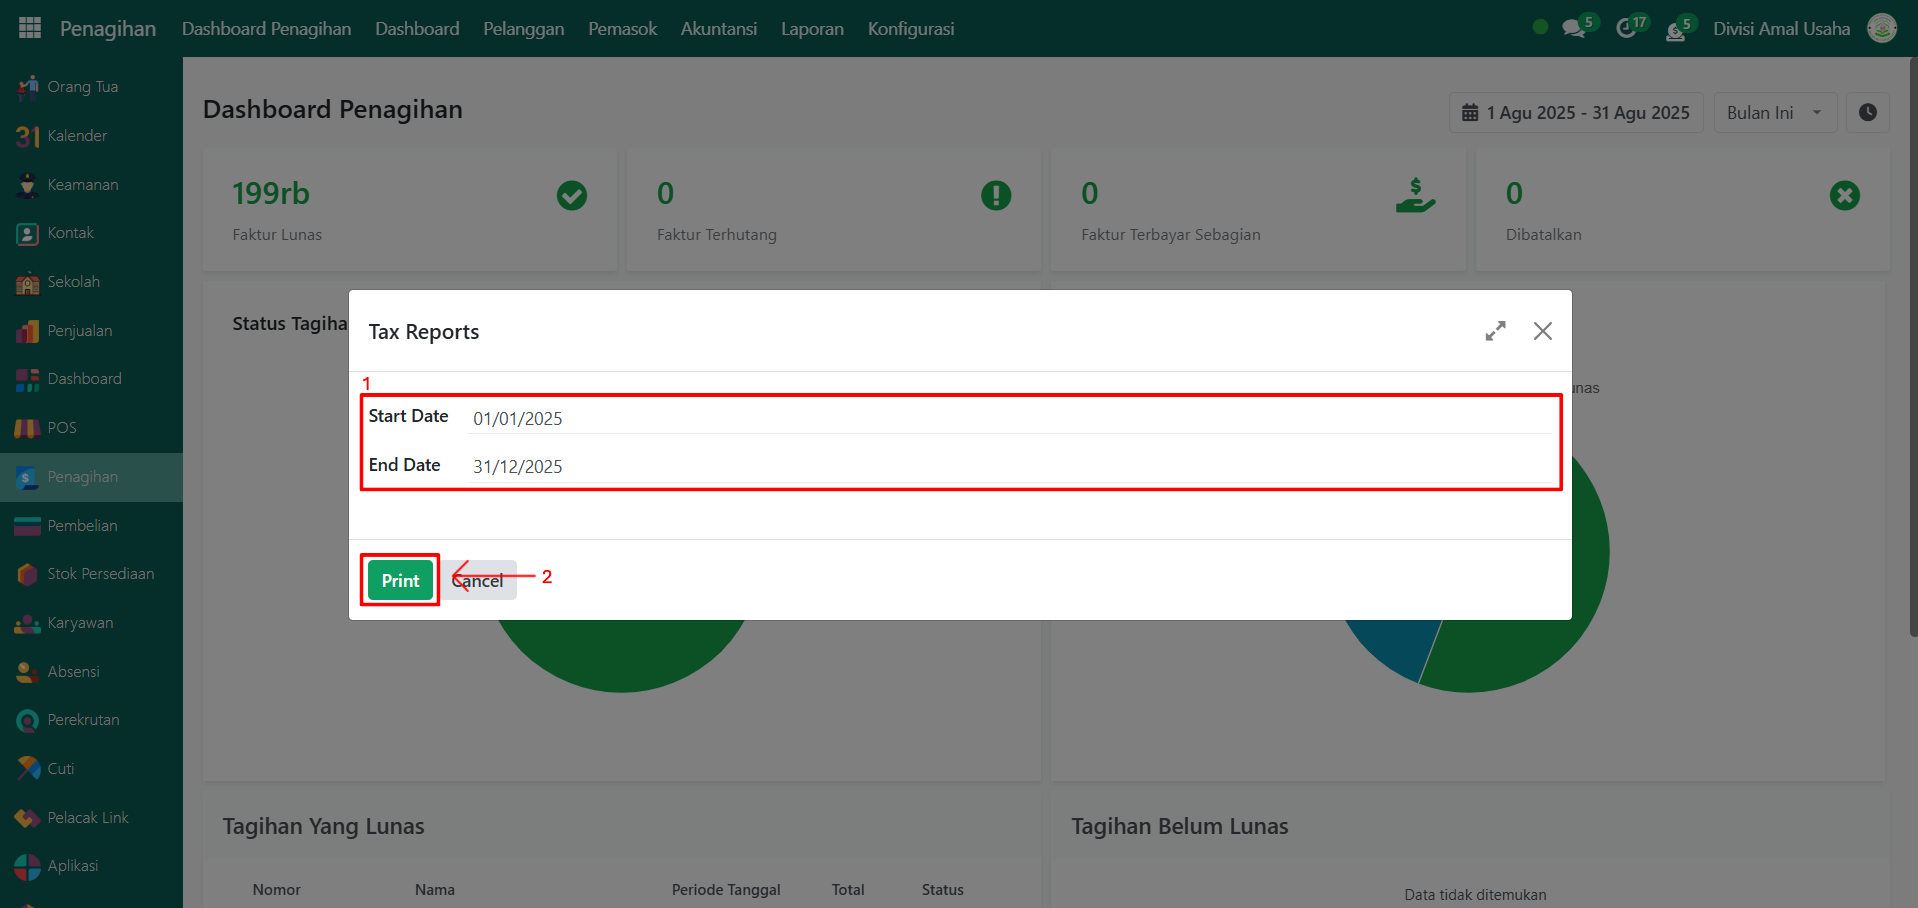1918x908 pixels.
Task: Expand the Bulan Ini period dropdown
Action: coord(1774,113)
